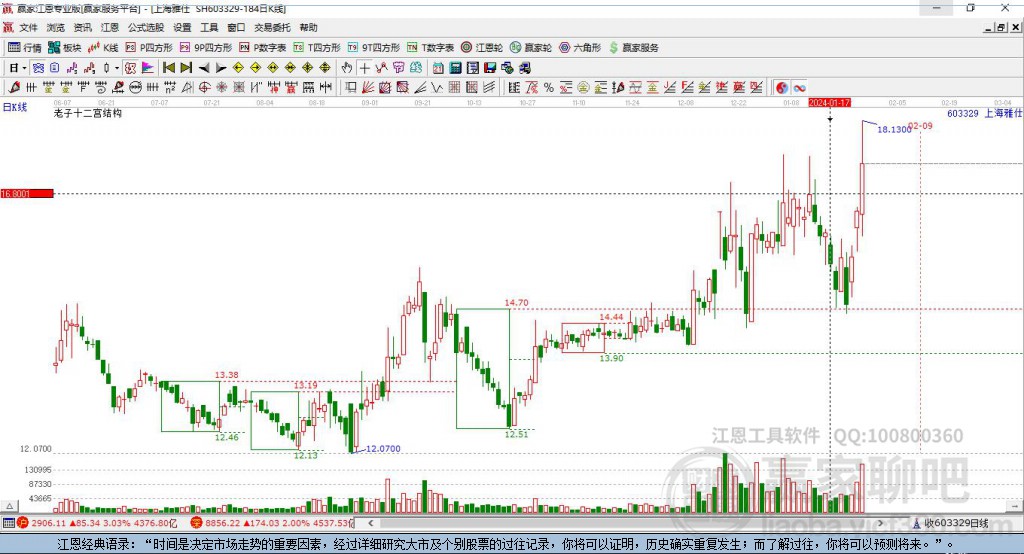Image resolution: width=1024 pixels, height=554 pixels.
Task: Open the 资讯 menu
Action: coord(82,27)
